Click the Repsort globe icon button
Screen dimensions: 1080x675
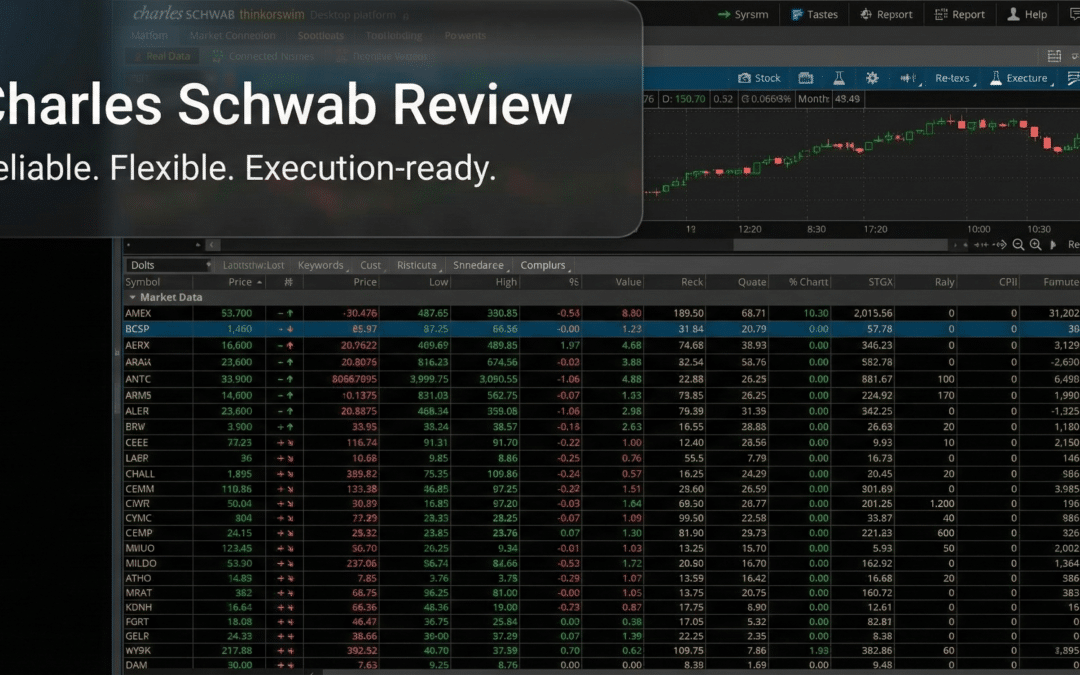point(886,14)
